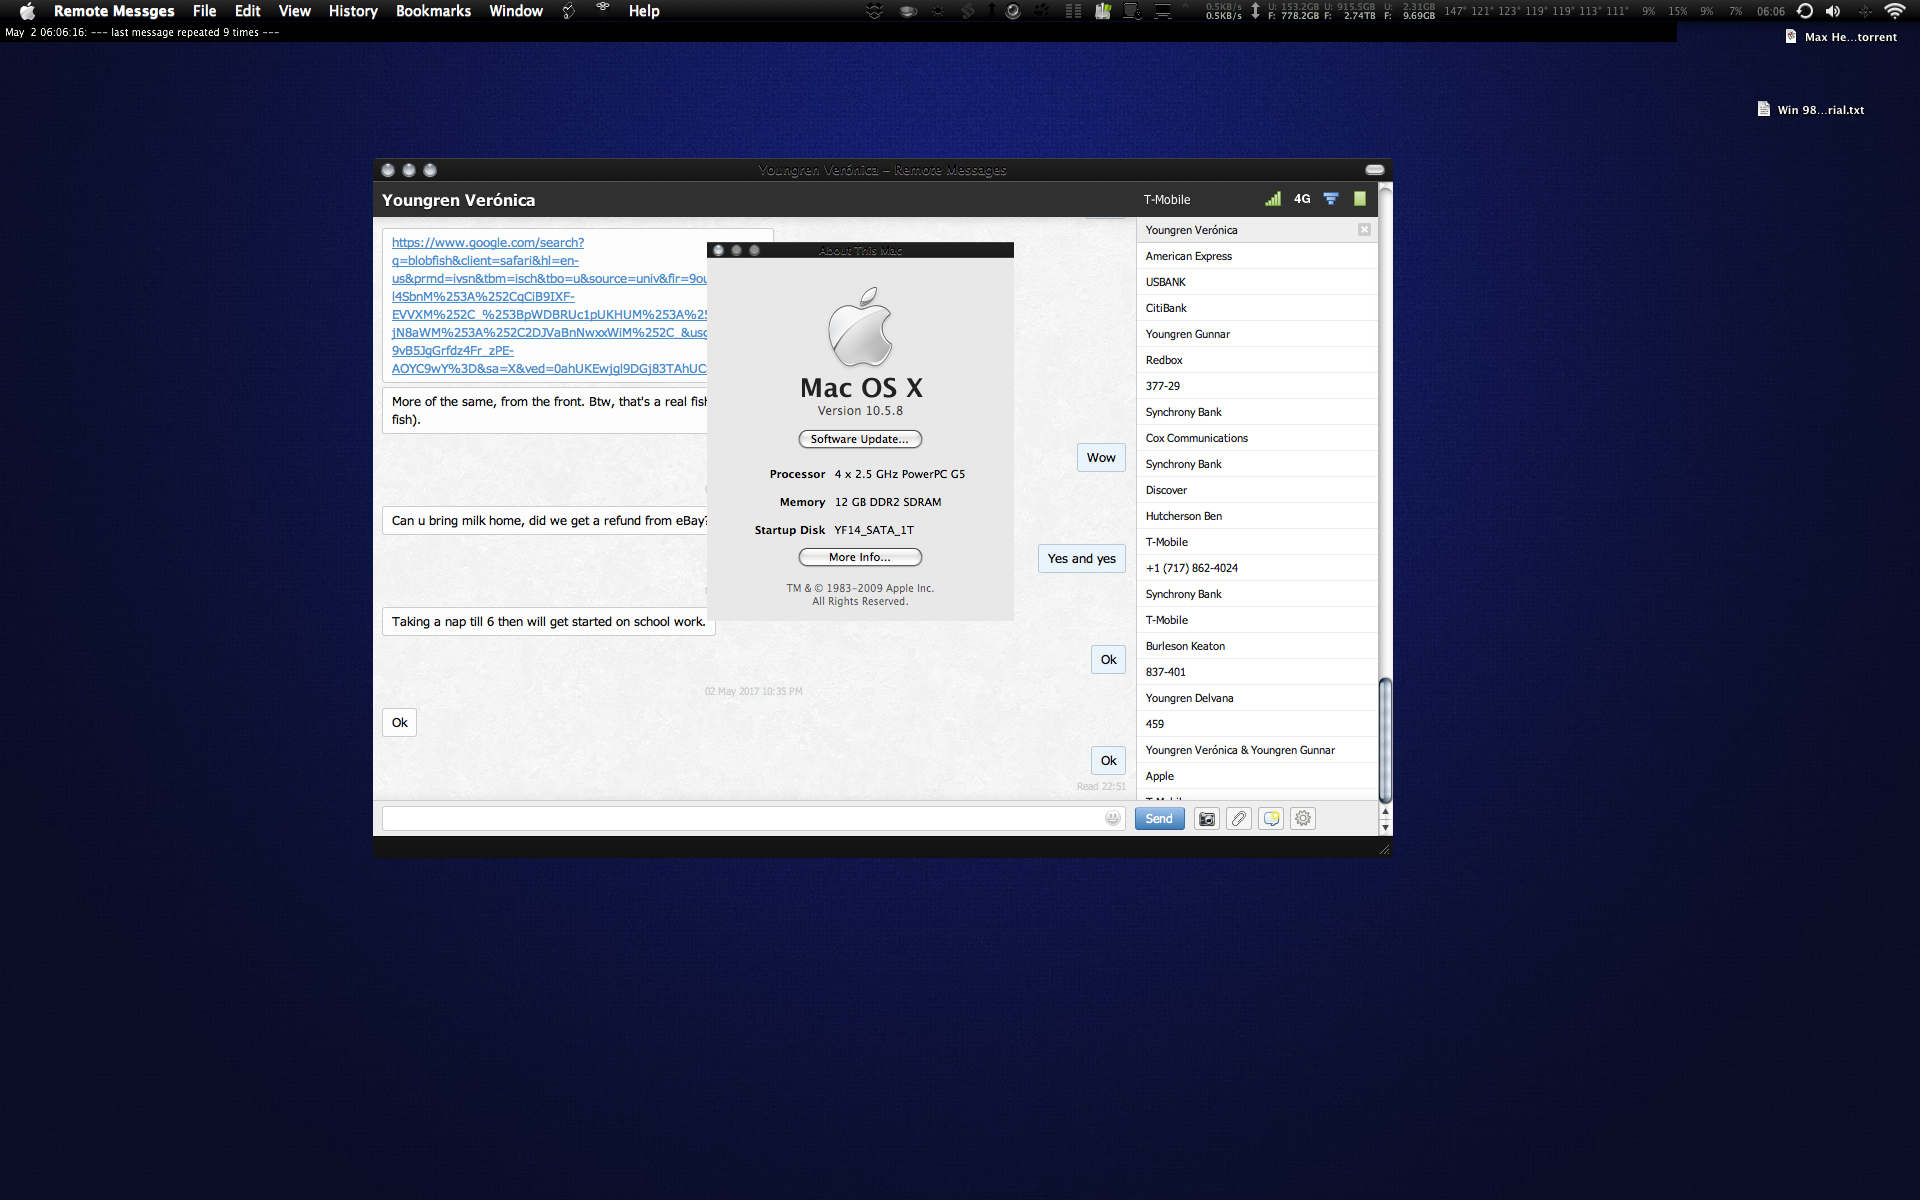Select Youngren Gunnar conversation

click(1257, 334)
